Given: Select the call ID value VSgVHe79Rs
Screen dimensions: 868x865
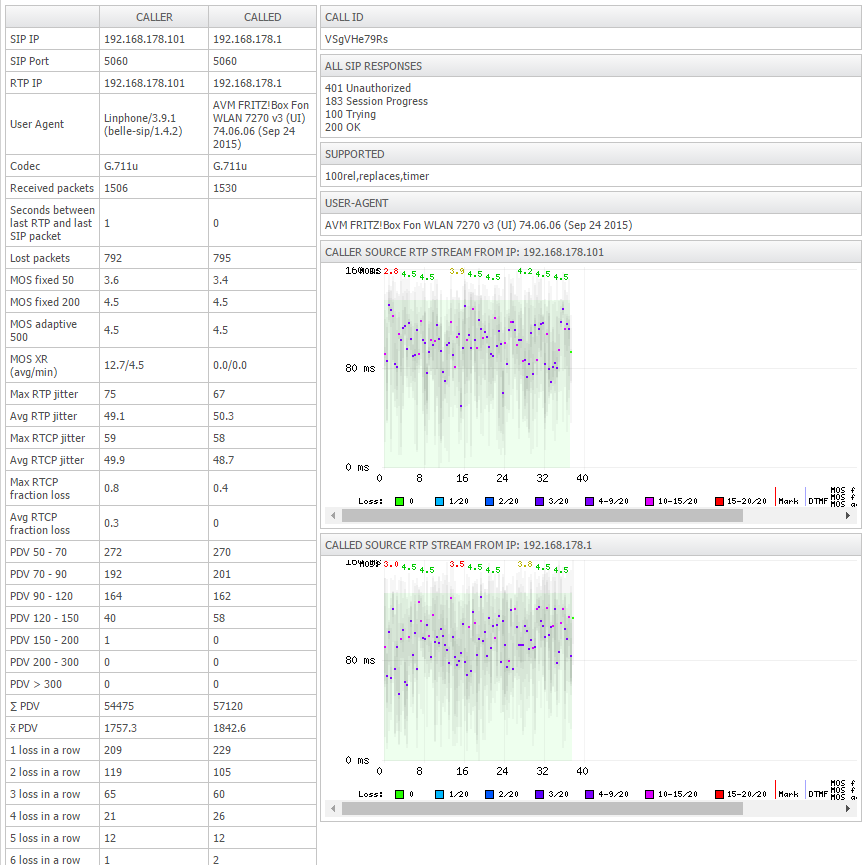Looking at the screenshot, I should click(x=356, y=40).
